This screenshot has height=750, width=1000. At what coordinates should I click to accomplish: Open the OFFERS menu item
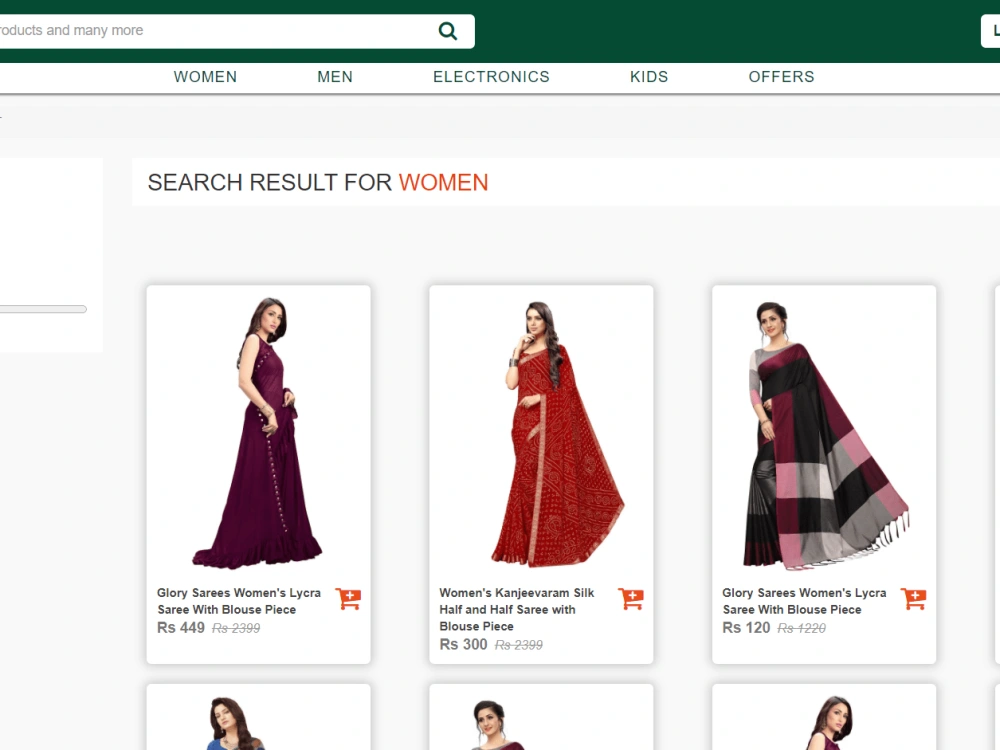click(781, 77)
